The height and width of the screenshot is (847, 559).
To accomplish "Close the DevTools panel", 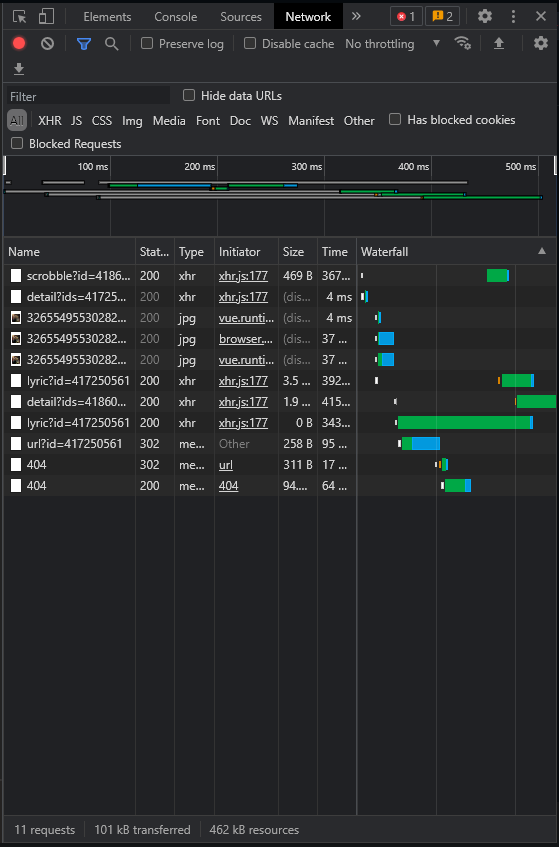I will pyautogui.click(x=541, y=16).
